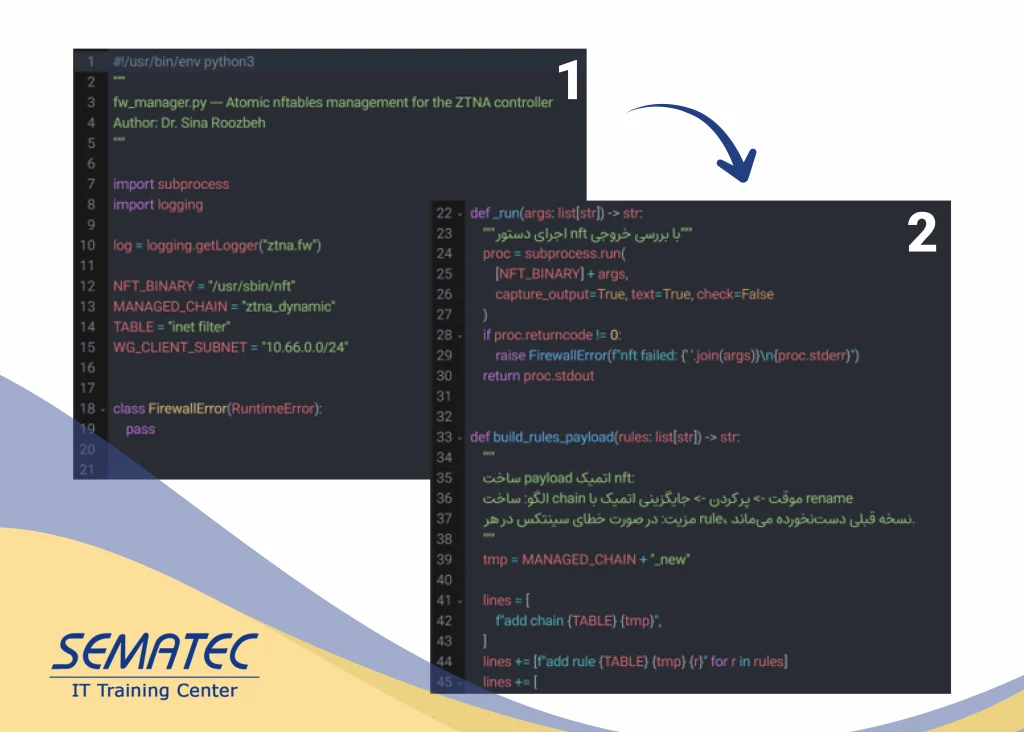Click the NFT_BINARY = "/usr/sbin/nft" assignment
Viewport: 1024px width, 732px height.
(204, 286)
